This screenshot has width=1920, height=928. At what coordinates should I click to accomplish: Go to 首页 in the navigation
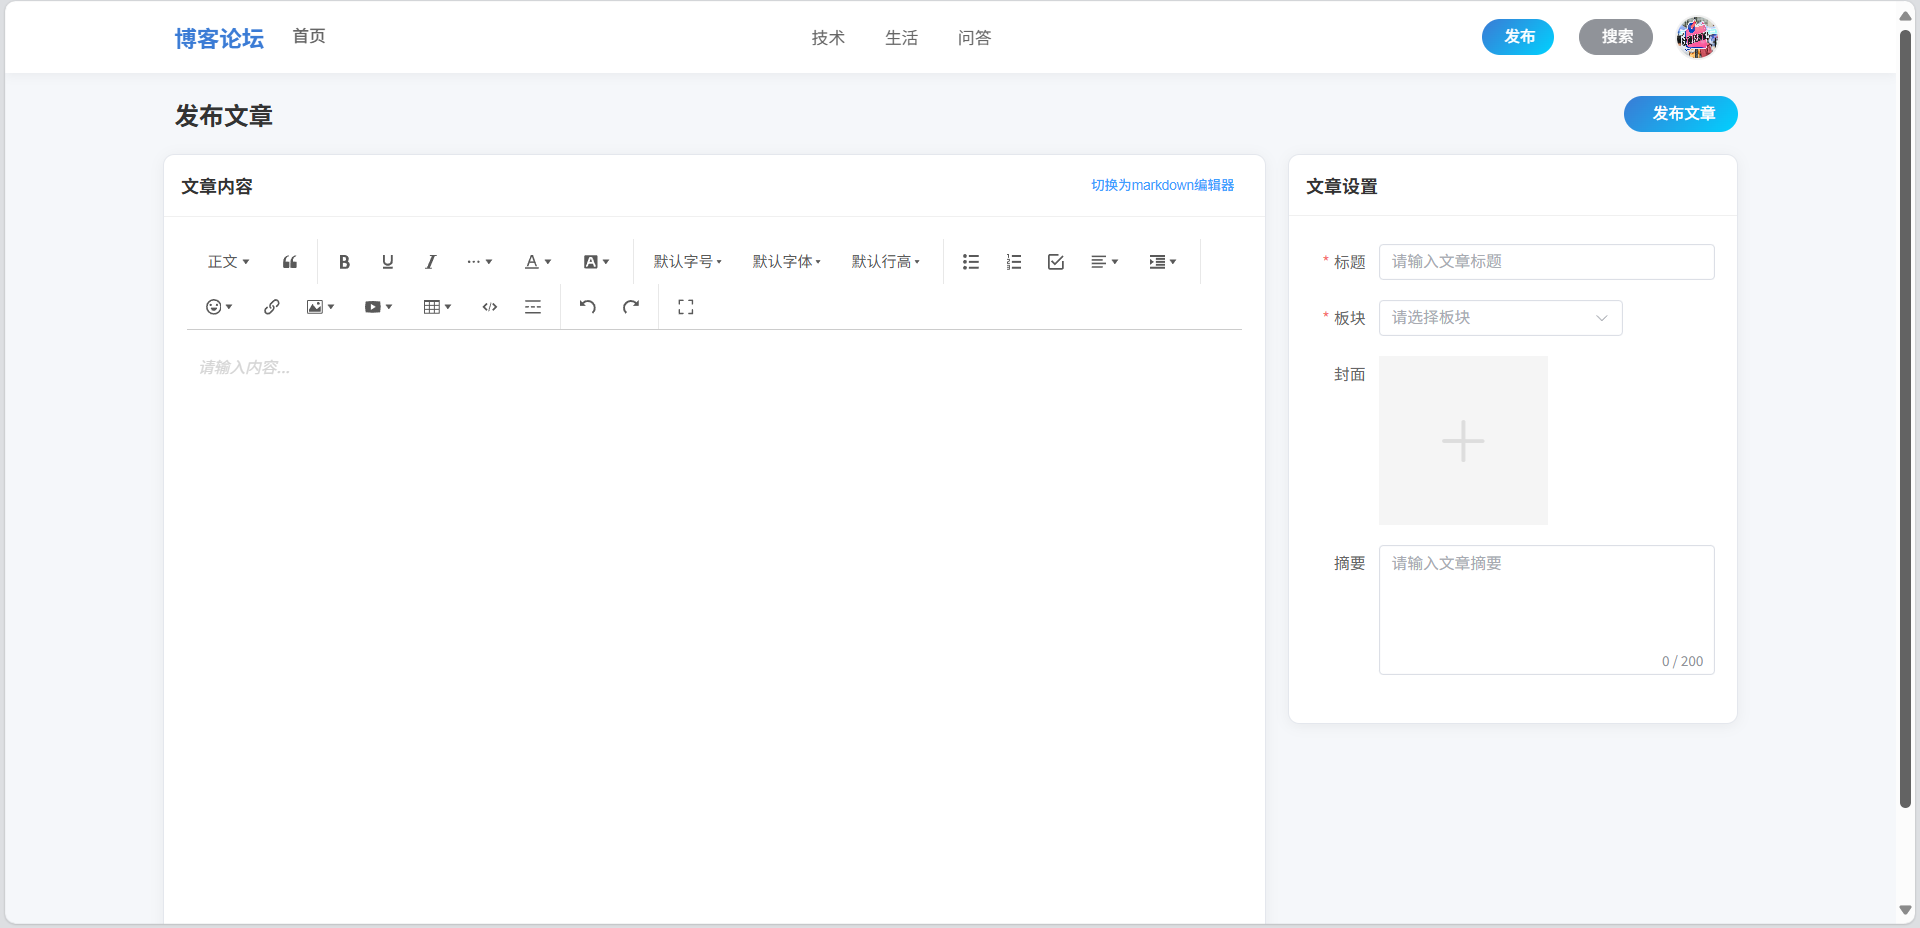(308, 37)
